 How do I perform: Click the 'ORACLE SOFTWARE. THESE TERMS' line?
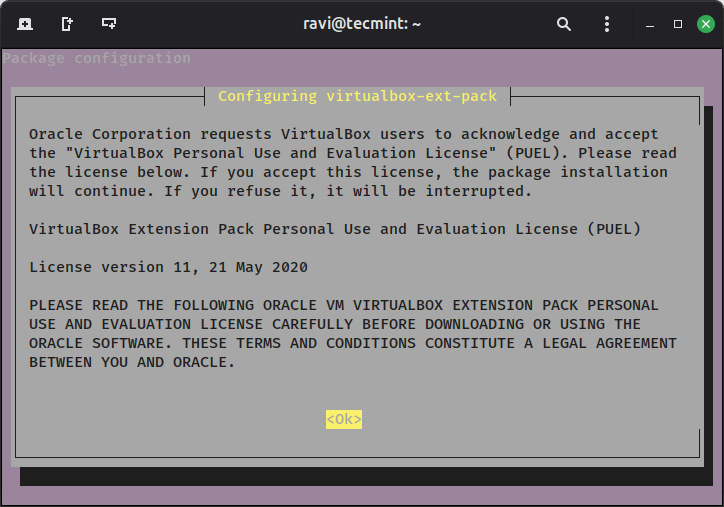coord(352,343)
